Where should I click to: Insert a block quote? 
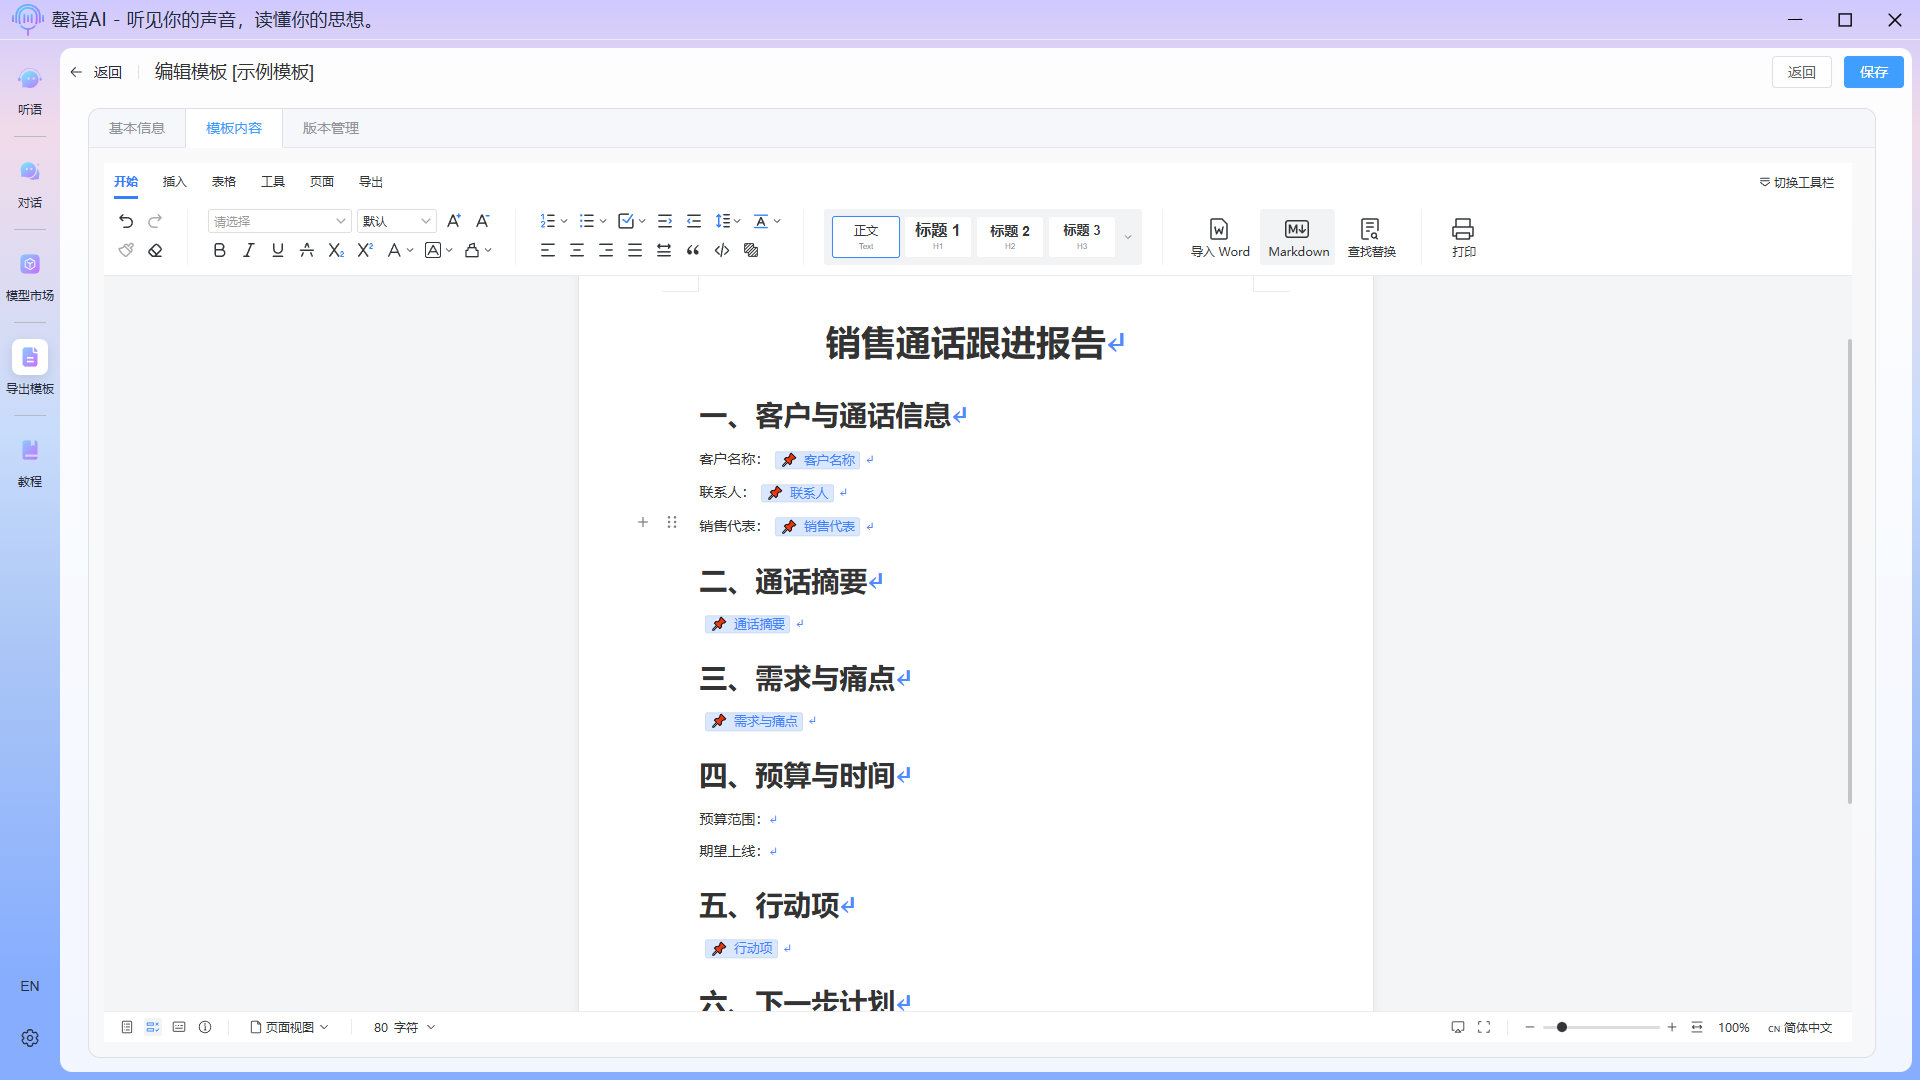point(693,250)
